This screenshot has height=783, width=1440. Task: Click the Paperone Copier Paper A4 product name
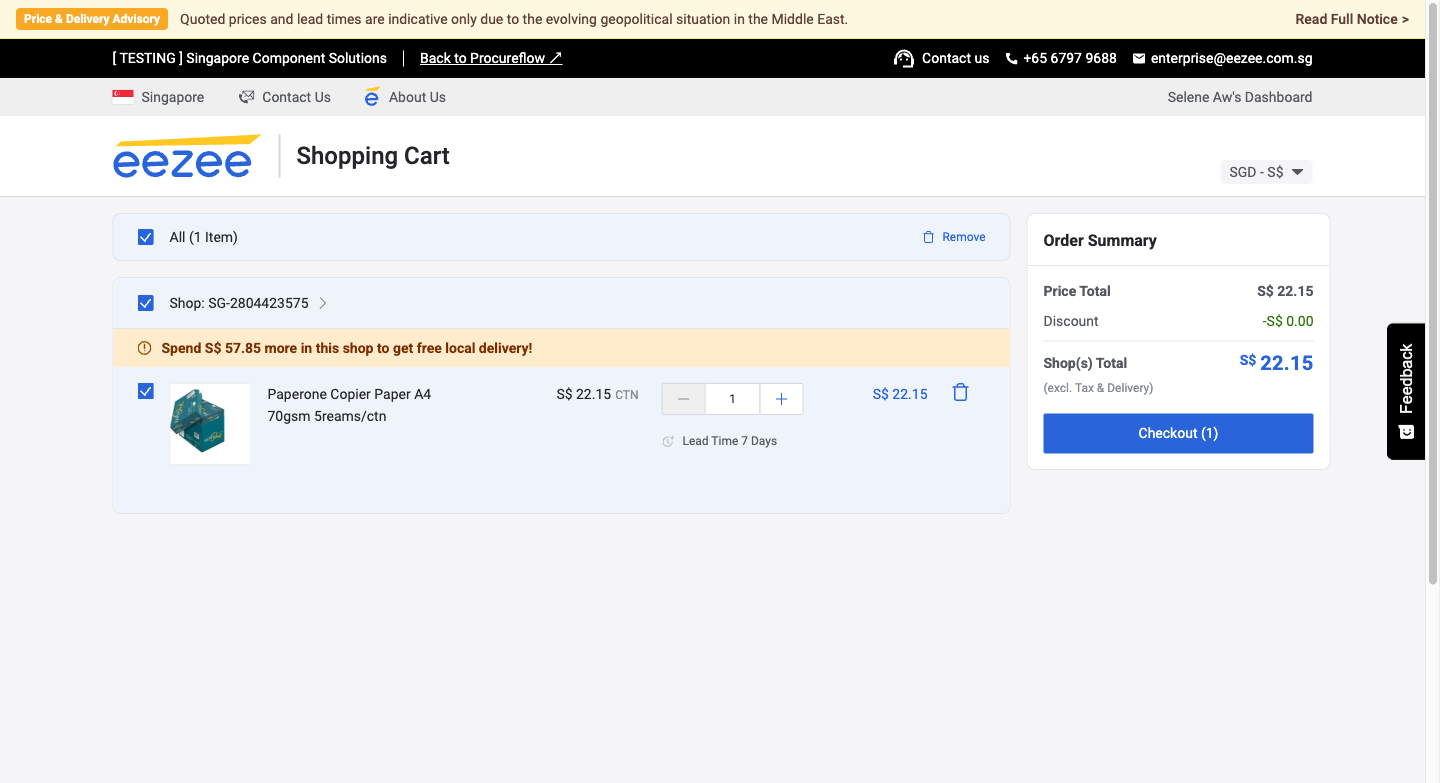point(349,405)
